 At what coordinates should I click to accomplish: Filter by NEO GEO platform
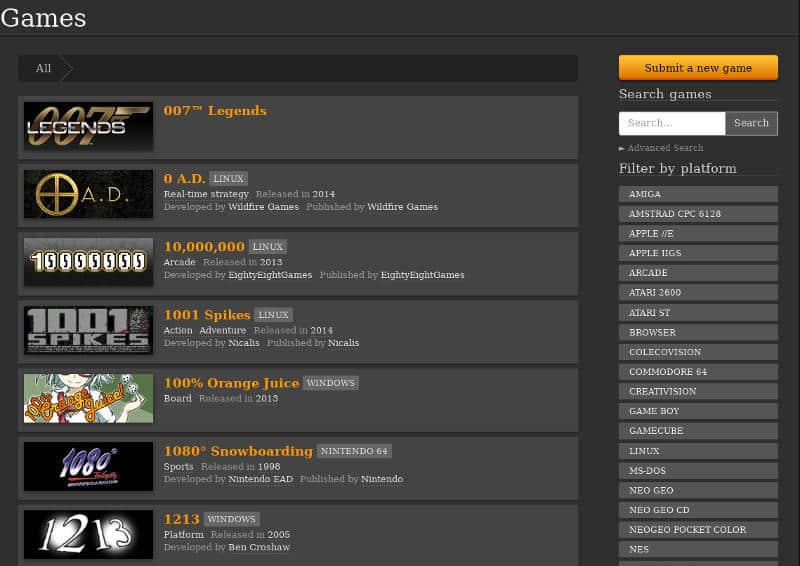[x=698, y=490]
